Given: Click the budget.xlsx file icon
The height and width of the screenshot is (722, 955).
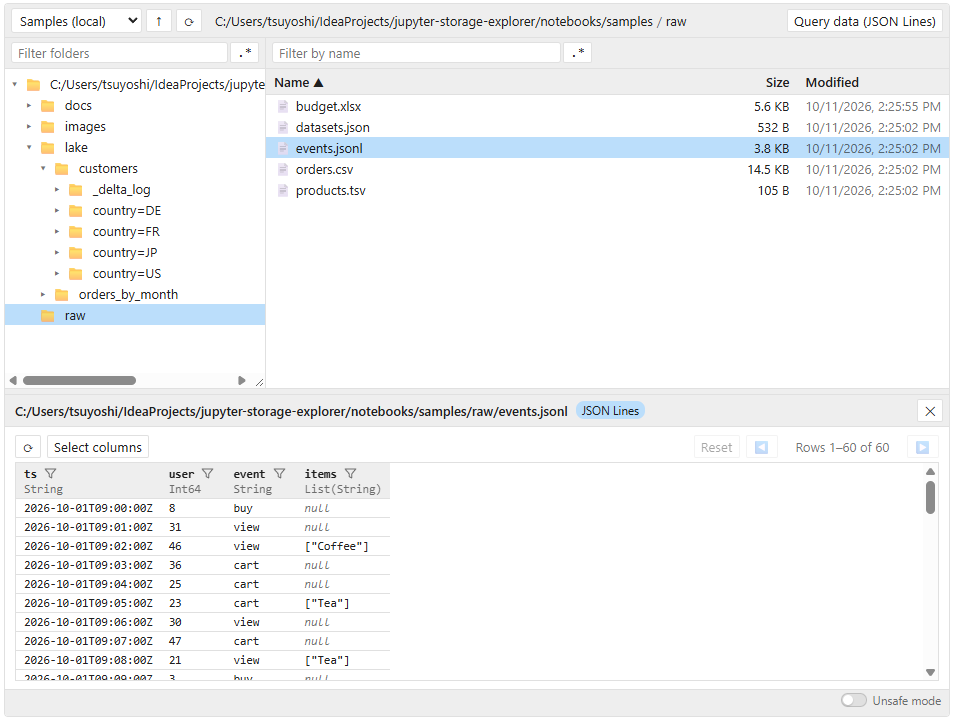Looking at the screenshot, I should point(283,107).
